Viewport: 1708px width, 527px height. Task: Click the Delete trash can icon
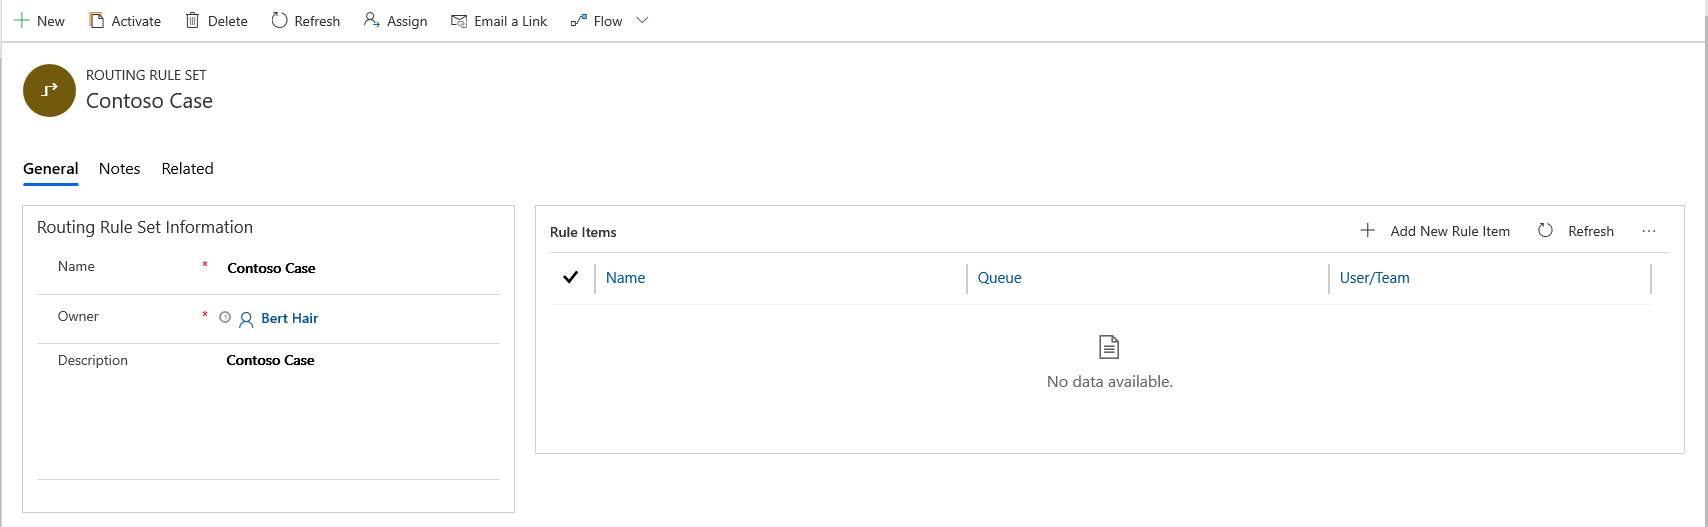(193, 21)
